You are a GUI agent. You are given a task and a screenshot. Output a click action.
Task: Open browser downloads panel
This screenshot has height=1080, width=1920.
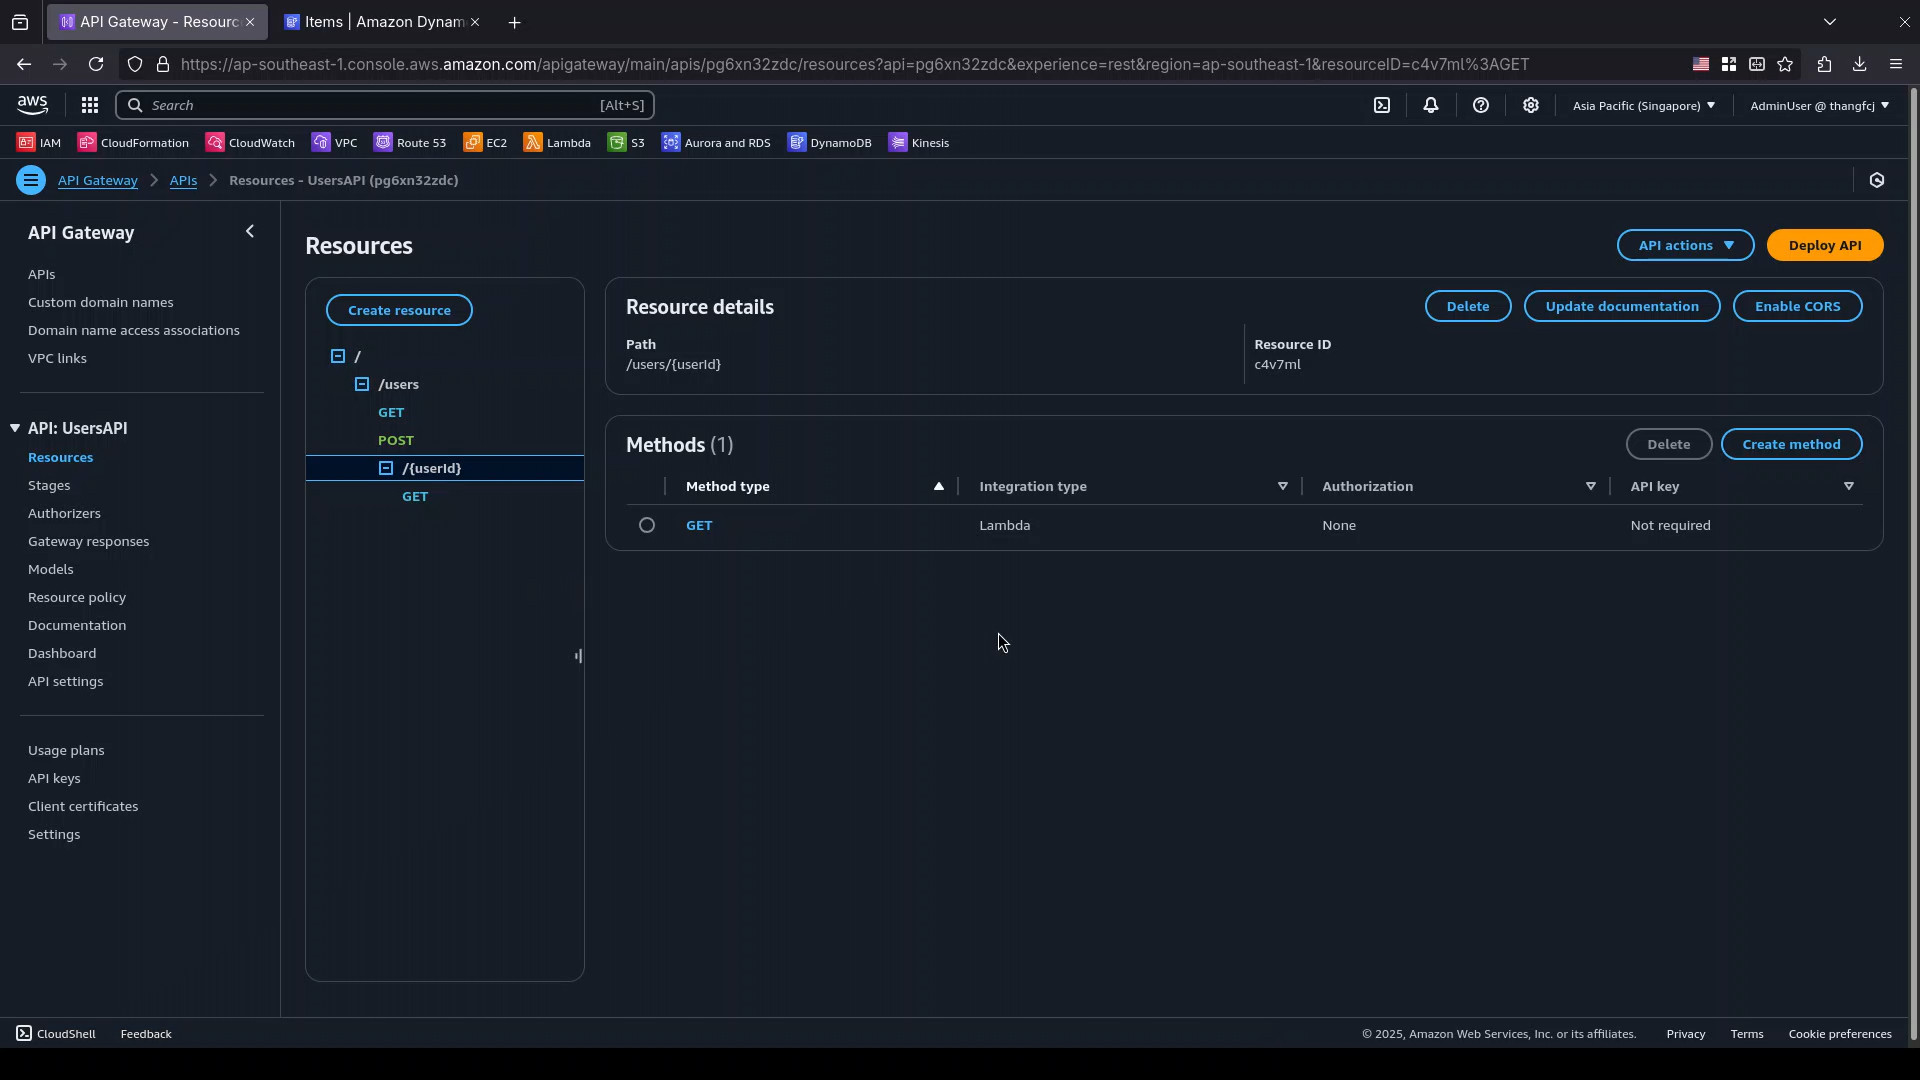click(x=1860, y=64)
